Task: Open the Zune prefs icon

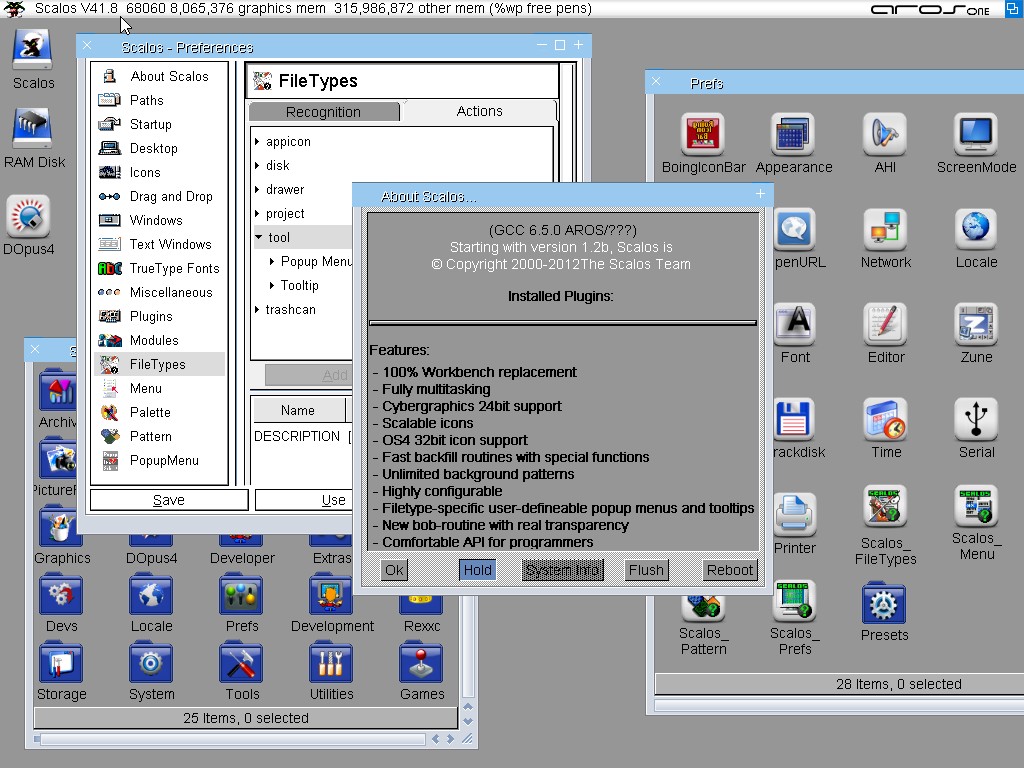Action: pyautogui.click(x=976, y=325)
